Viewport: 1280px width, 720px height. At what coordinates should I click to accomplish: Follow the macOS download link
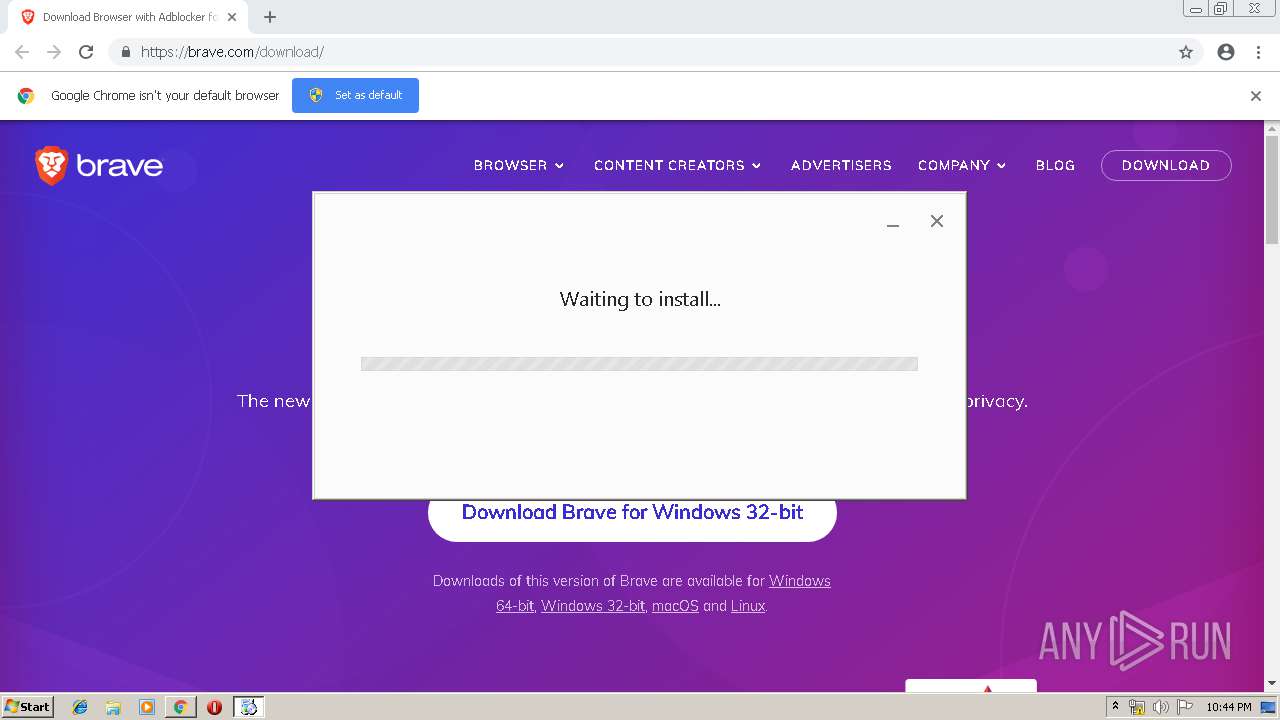pyautogui.click(x=675, y=606)
